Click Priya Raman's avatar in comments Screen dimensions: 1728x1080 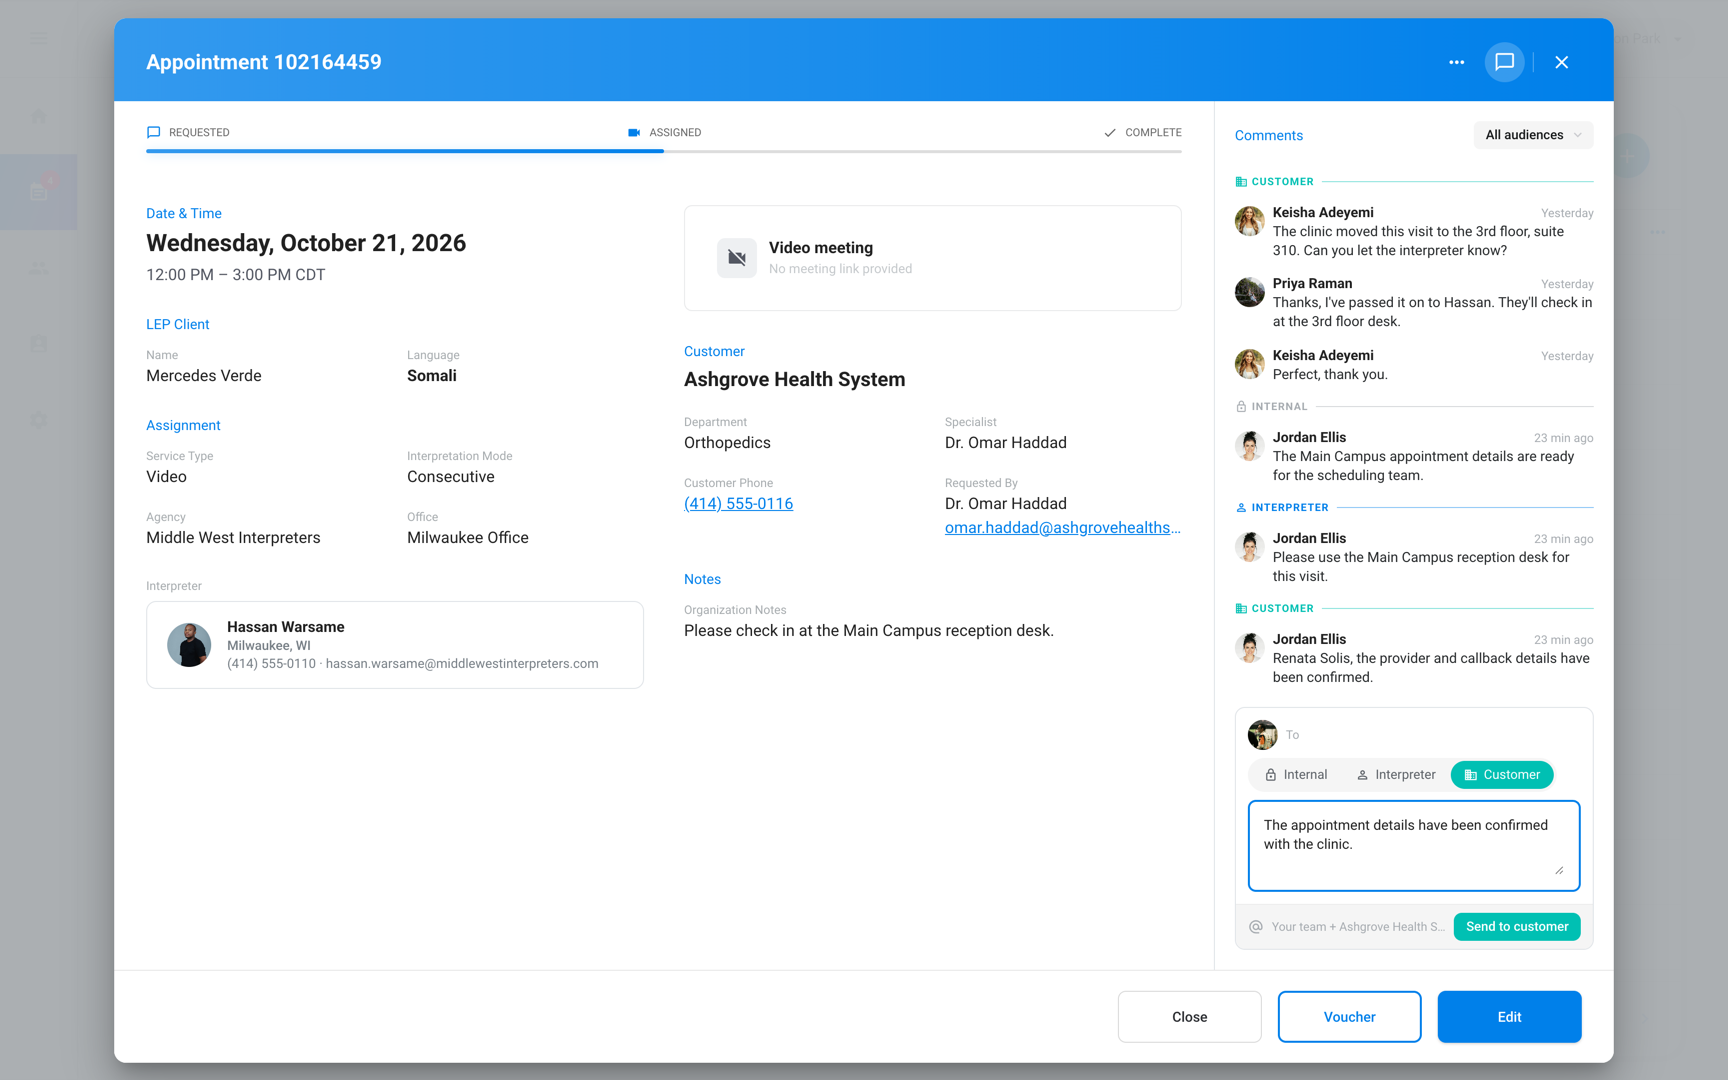click(x=1249, y=292)
